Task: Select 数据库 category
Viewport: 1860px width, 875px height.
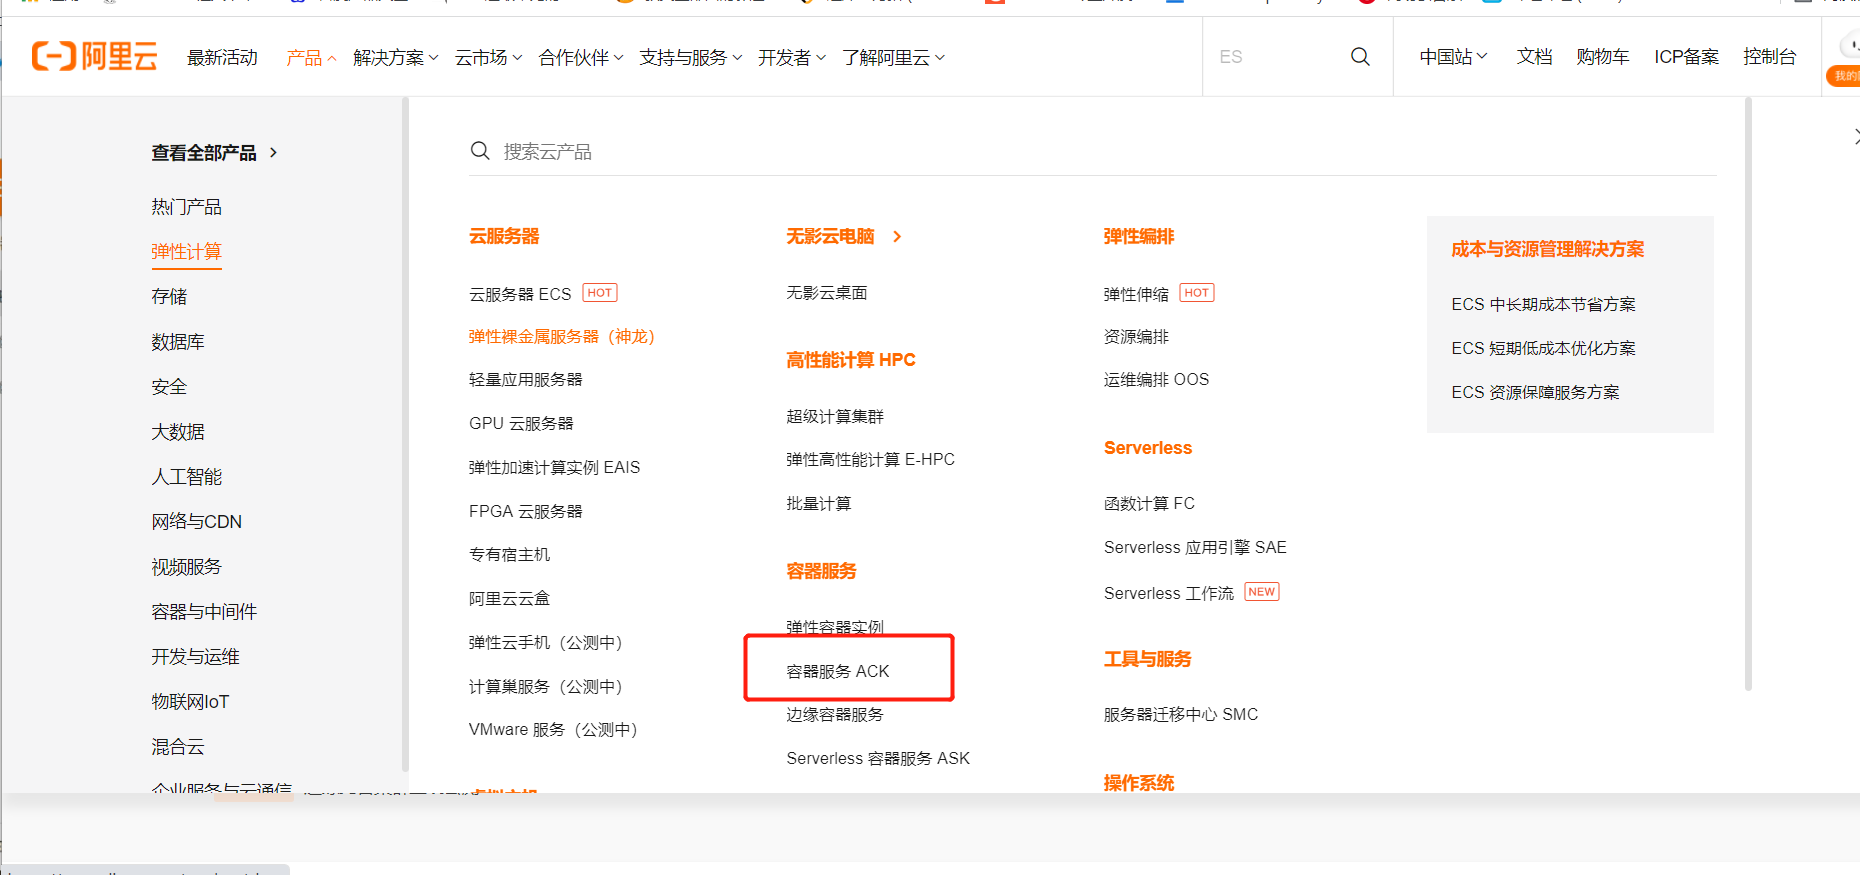Action: point(178,342)
